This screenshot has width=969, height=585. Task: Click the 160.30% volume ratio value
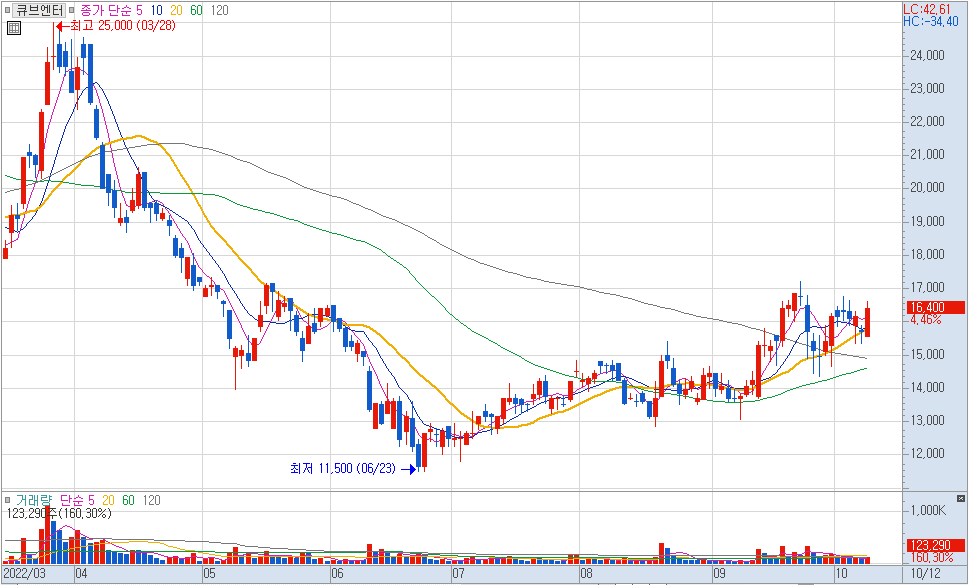[x=932, y=557]
